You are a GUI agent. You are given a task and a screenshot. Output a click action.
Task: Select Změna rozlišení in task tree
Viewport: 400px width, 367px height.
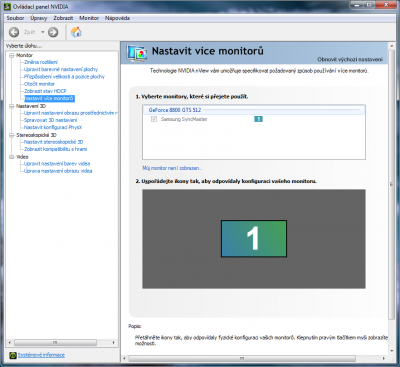pyautogui.click(x=41, y=62)
